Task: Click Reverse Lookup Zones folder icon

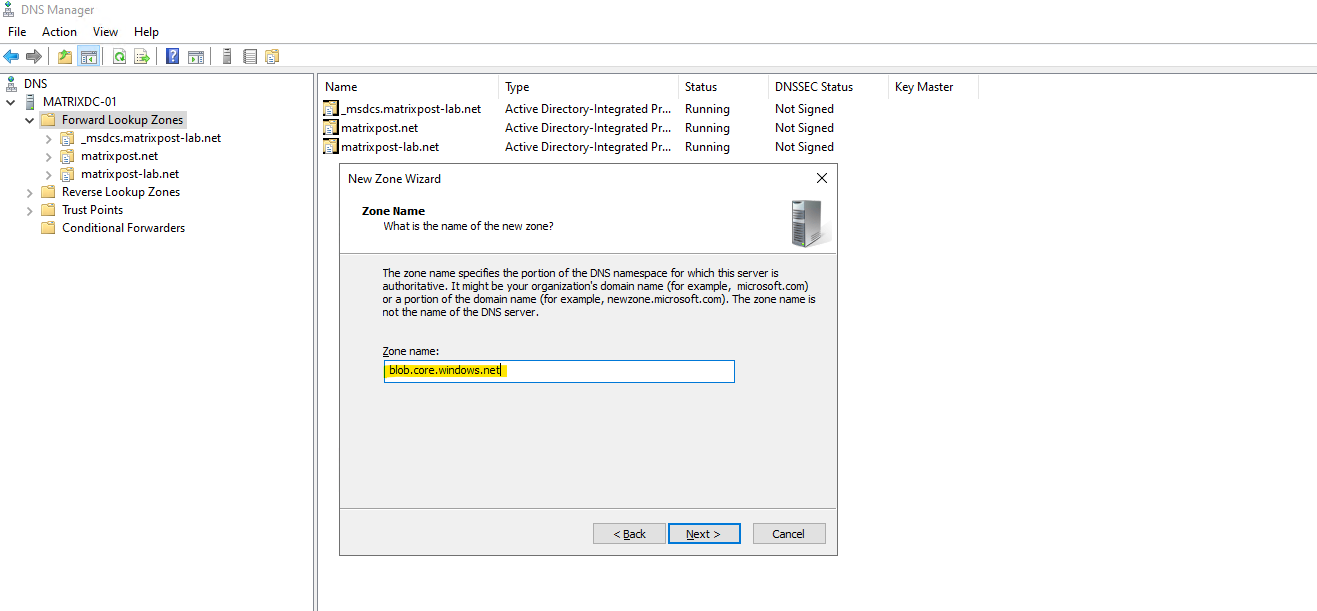Action: 48,192
